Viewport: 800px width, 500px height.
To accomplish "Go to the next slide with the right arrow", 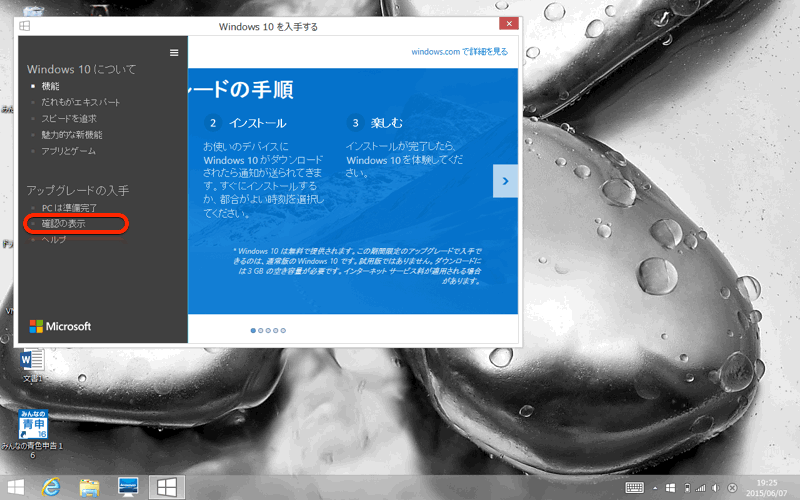I will (x=506, y=181).
